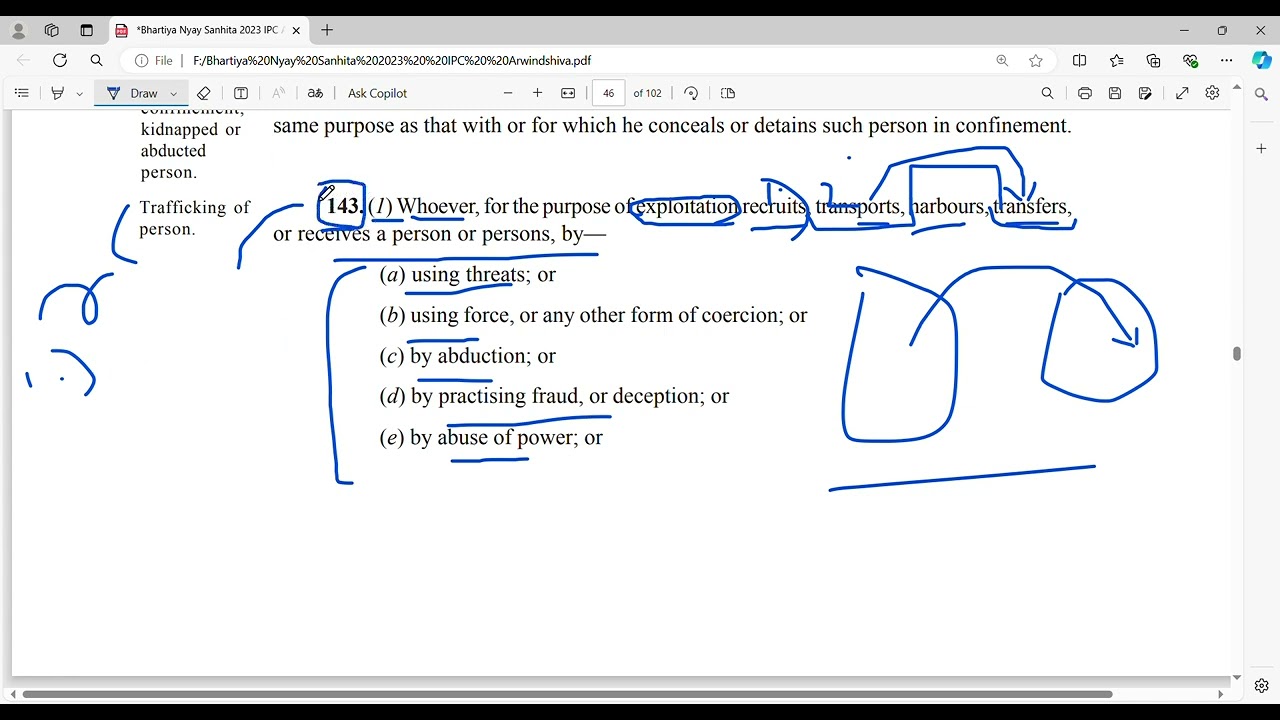Click the using threats clause text
This screenshot has width=1280, height=720.
[x=468, y=274]
